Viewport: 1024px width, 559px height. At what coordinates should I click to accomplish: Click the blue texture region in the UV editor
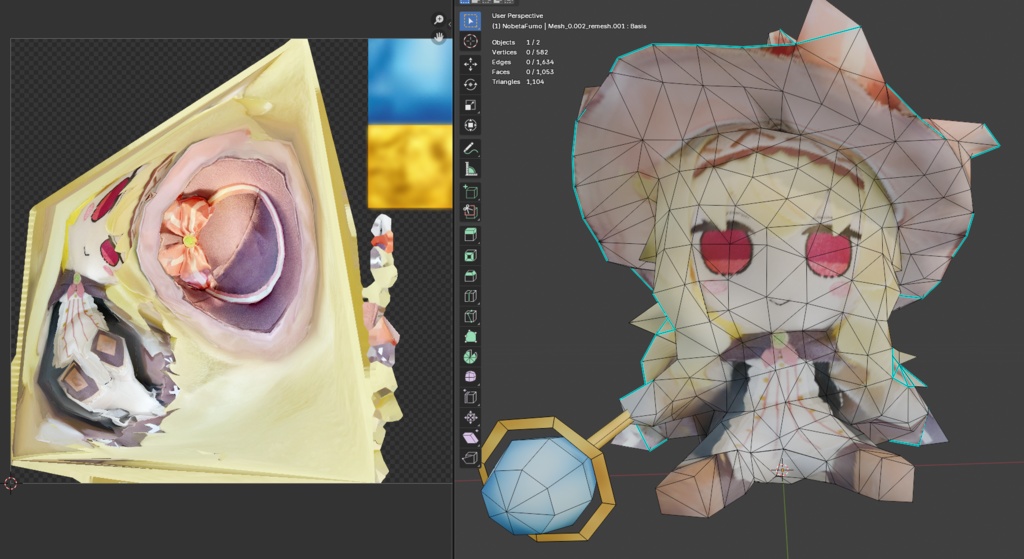tap(410, 80)
